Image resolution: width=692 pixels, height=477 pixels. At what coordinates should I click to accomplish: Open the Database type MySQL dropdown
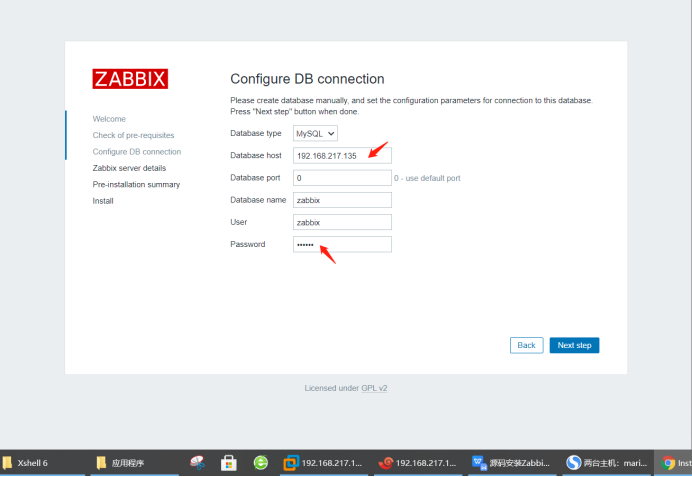click(315, 133)
